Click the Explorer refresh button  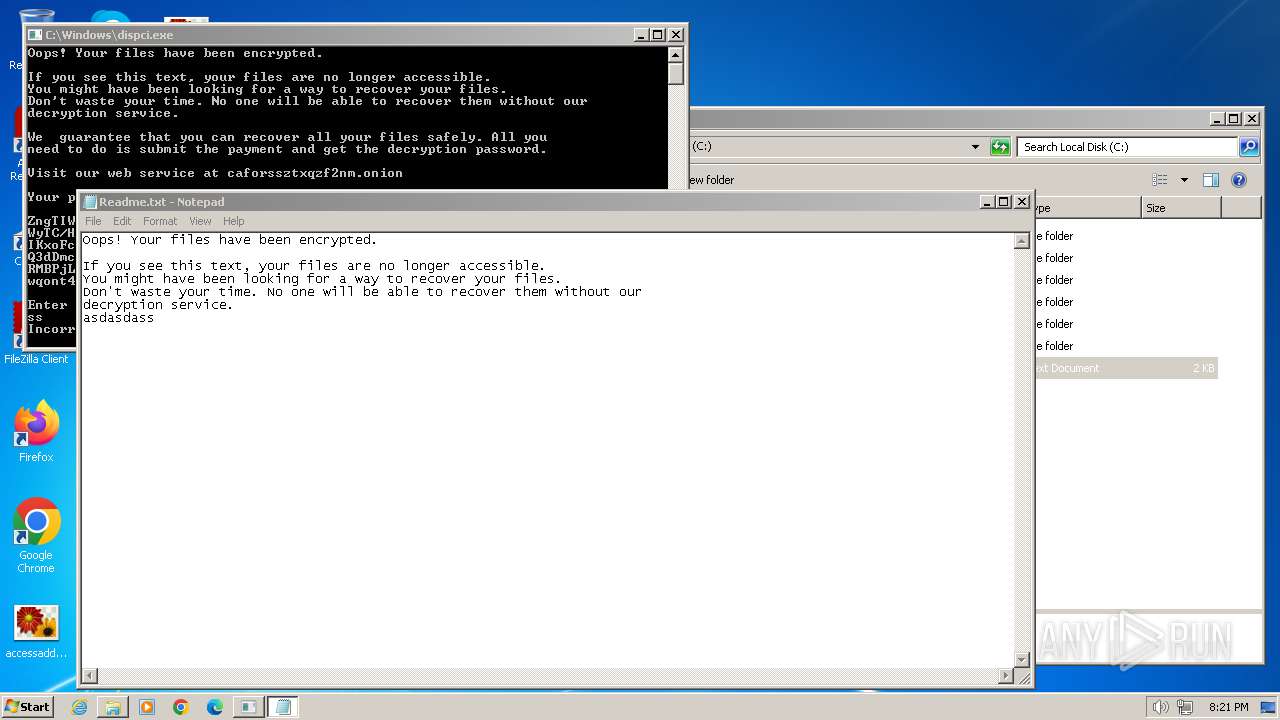1000,147
